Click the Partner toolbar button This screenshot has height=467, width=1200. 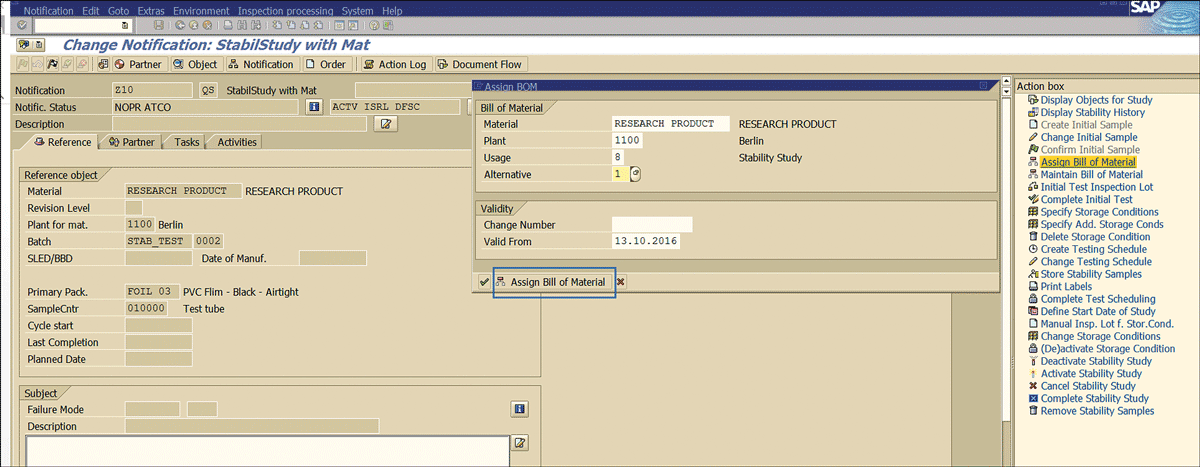tap(138, 65)
